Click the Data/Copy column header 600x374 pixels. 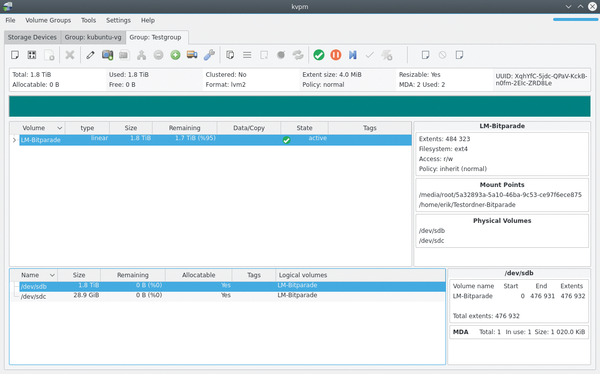[x=249, y=128]
